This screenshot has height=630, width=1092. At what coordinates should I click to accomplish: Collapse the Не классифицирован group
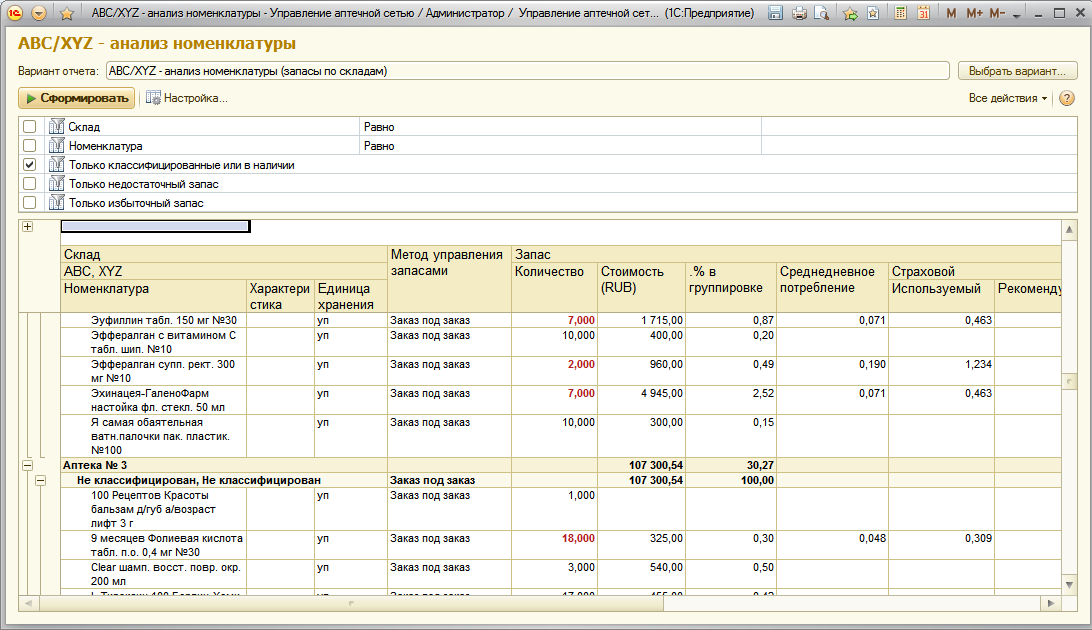[40, 480]
